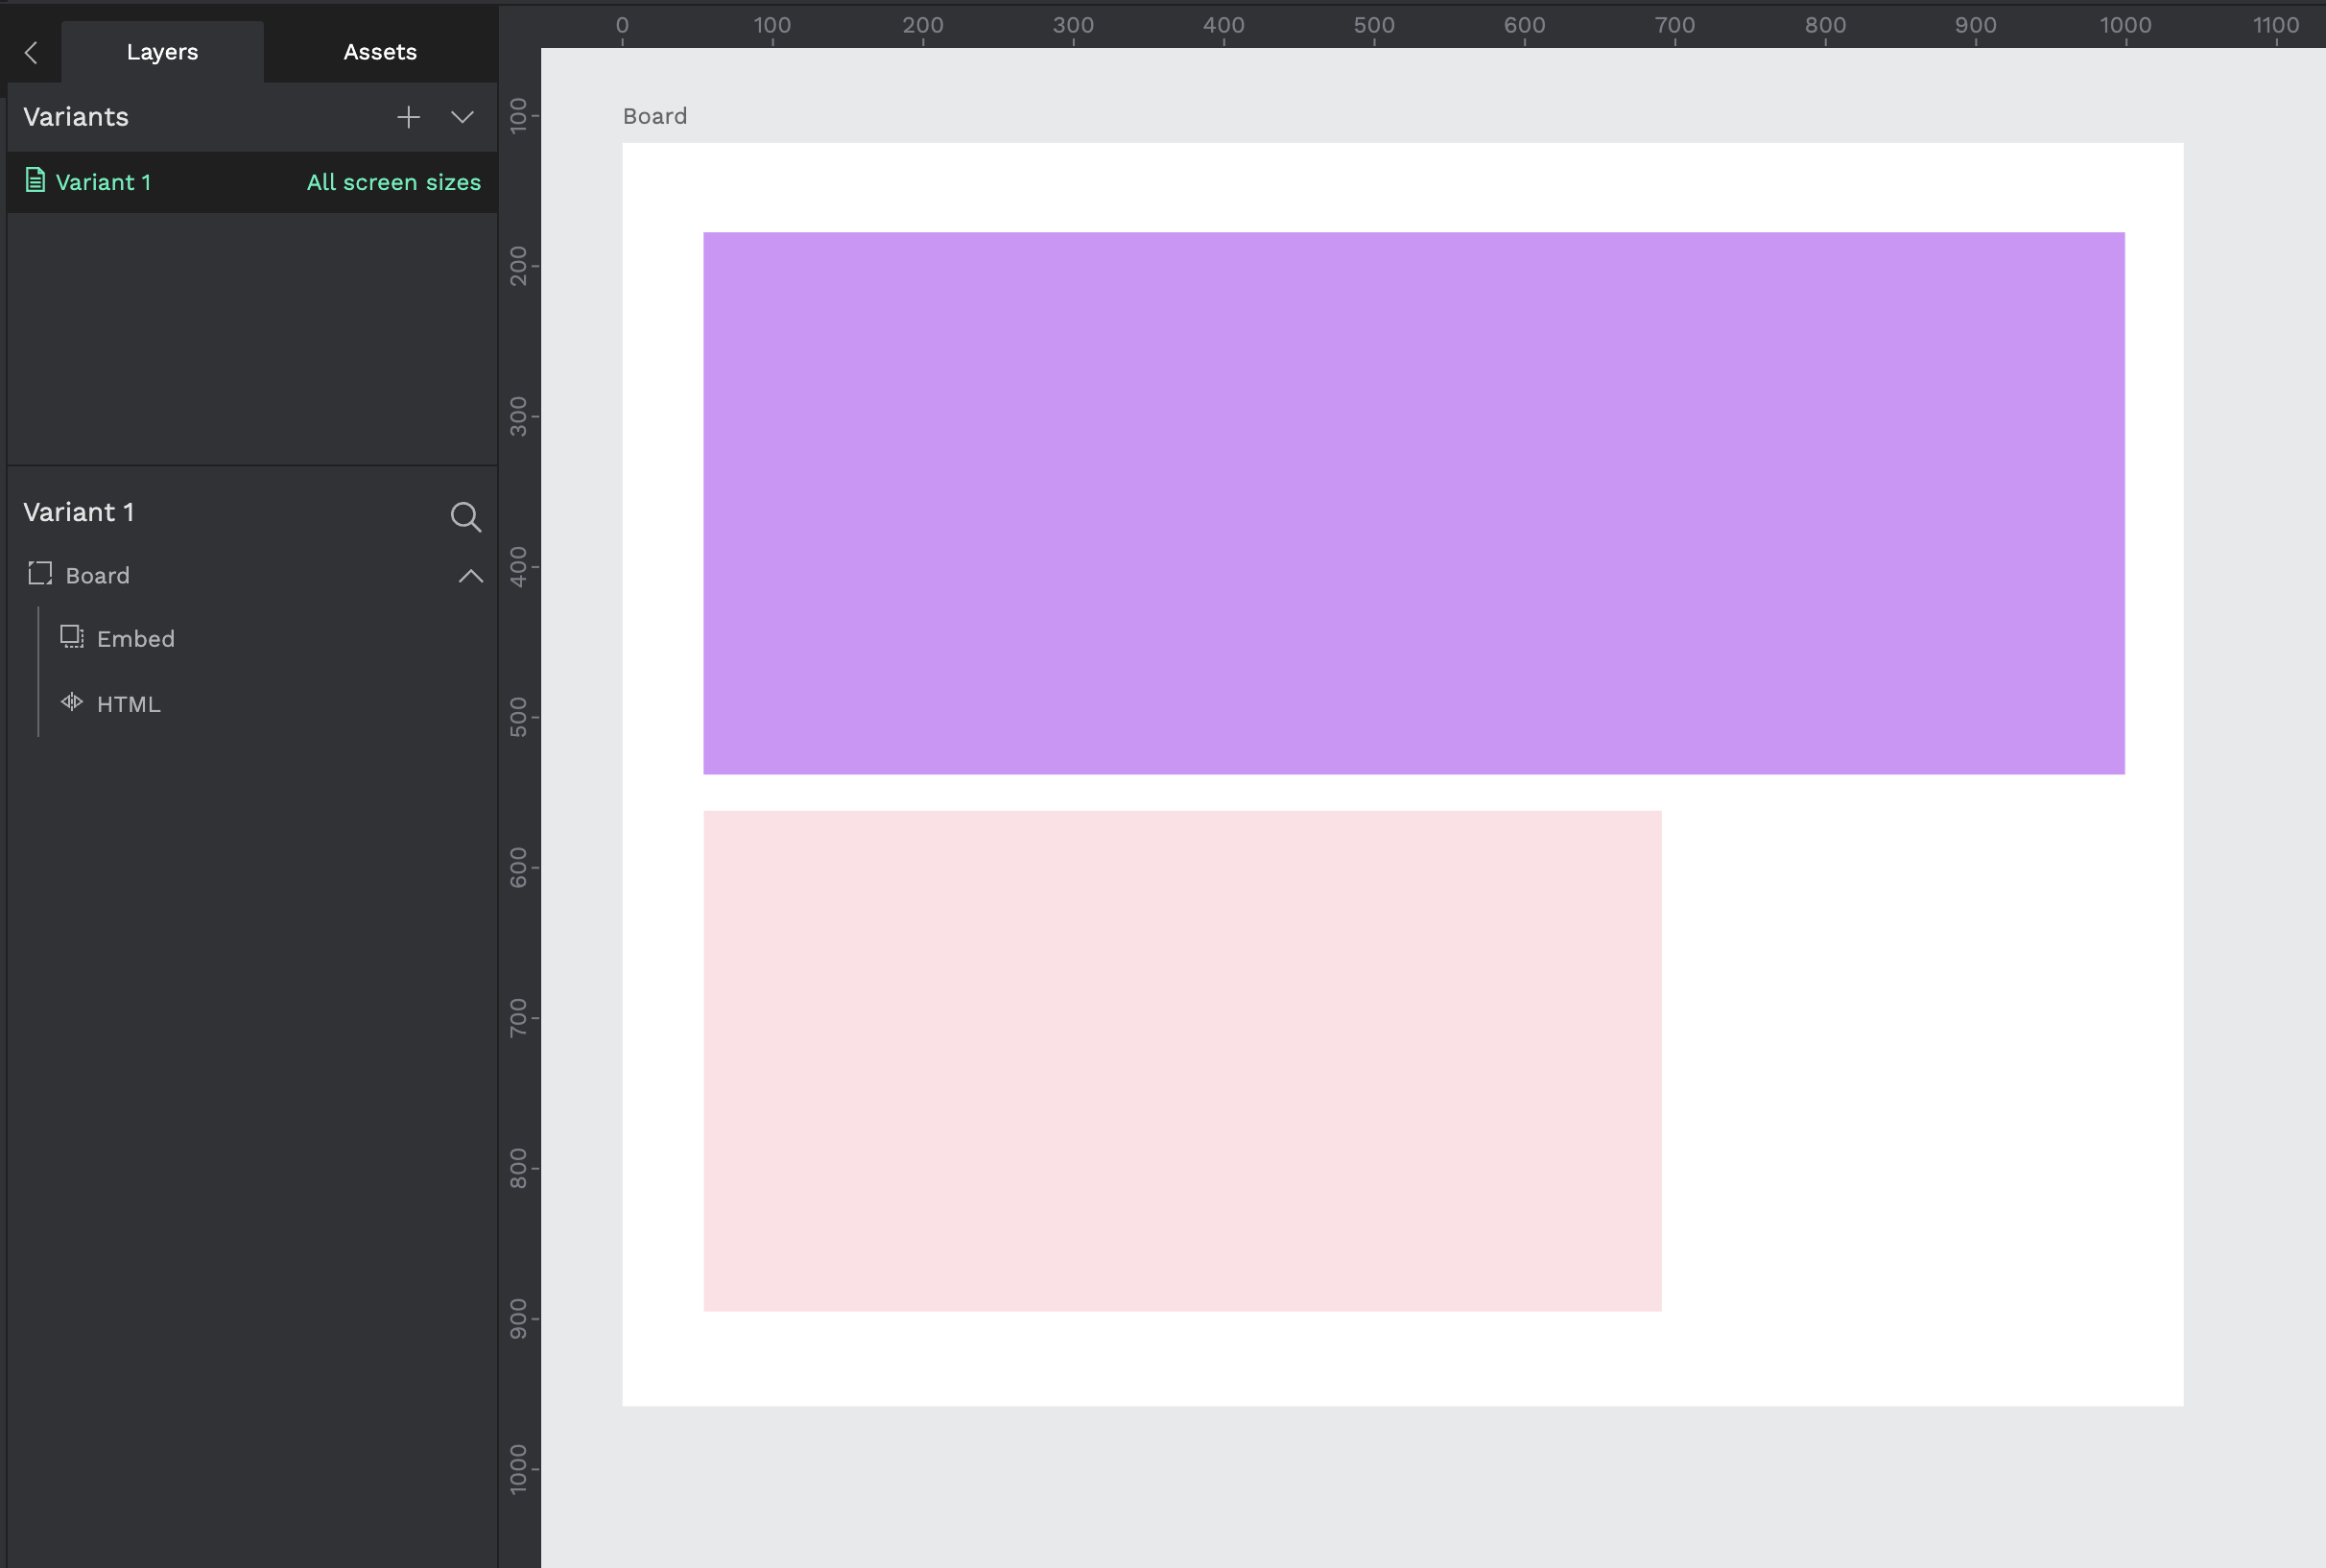2326x1568 pixels.
Task: Select the purple rectangle on the board
Action: coord(1414,503)
